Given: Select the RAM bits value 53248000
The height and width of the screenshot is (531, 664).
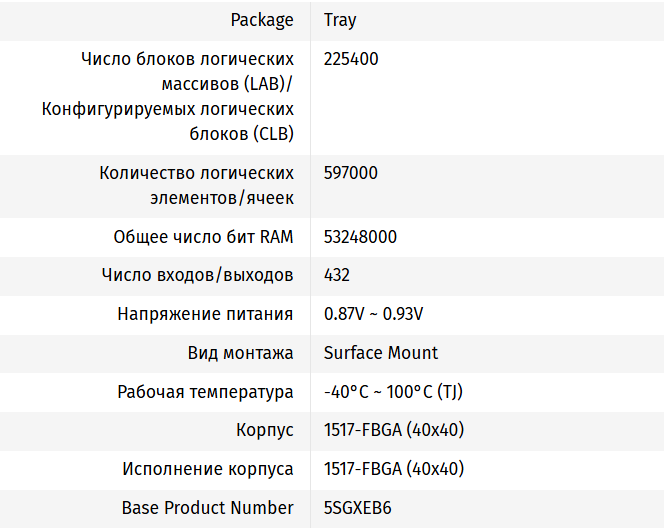Looking at the screenshot, I should (360, 237).
